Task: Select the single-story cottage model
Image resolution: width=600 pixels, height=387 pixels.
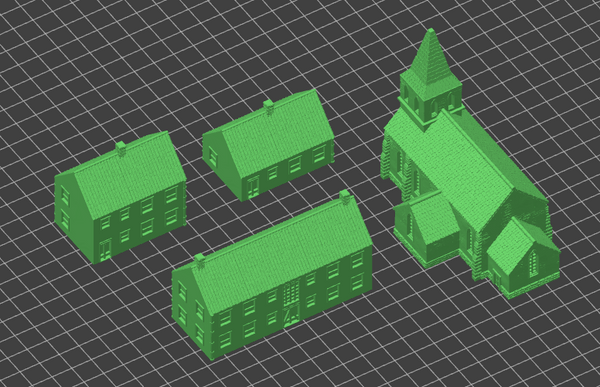Action: click(x=268, y=145)
